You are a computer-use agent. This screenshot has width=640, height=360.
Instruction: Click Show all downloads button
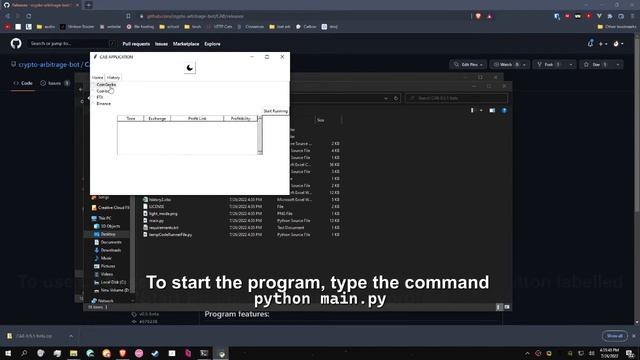point(614,336)
